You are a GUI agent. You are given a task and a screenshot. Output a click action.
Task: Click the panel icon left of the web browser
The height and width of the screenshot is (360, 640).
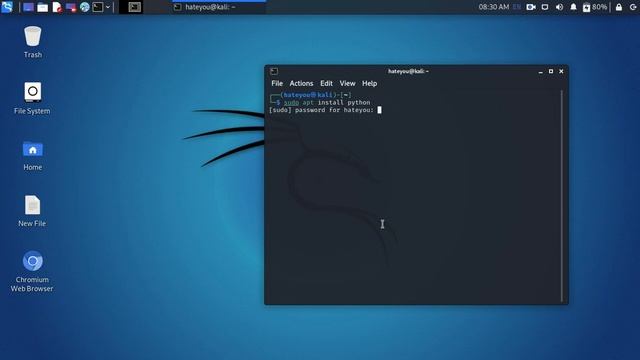click(x=71, y=7)
